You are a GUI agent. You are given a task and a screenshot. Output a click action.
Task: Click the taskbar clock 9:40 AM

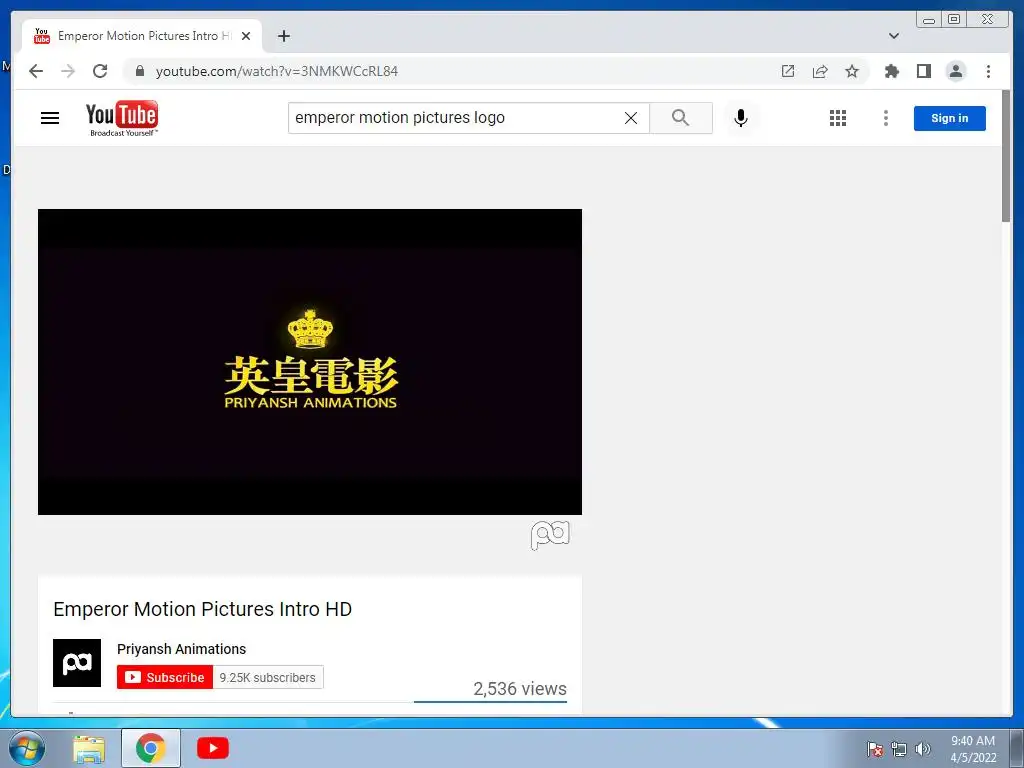[973, 741]
